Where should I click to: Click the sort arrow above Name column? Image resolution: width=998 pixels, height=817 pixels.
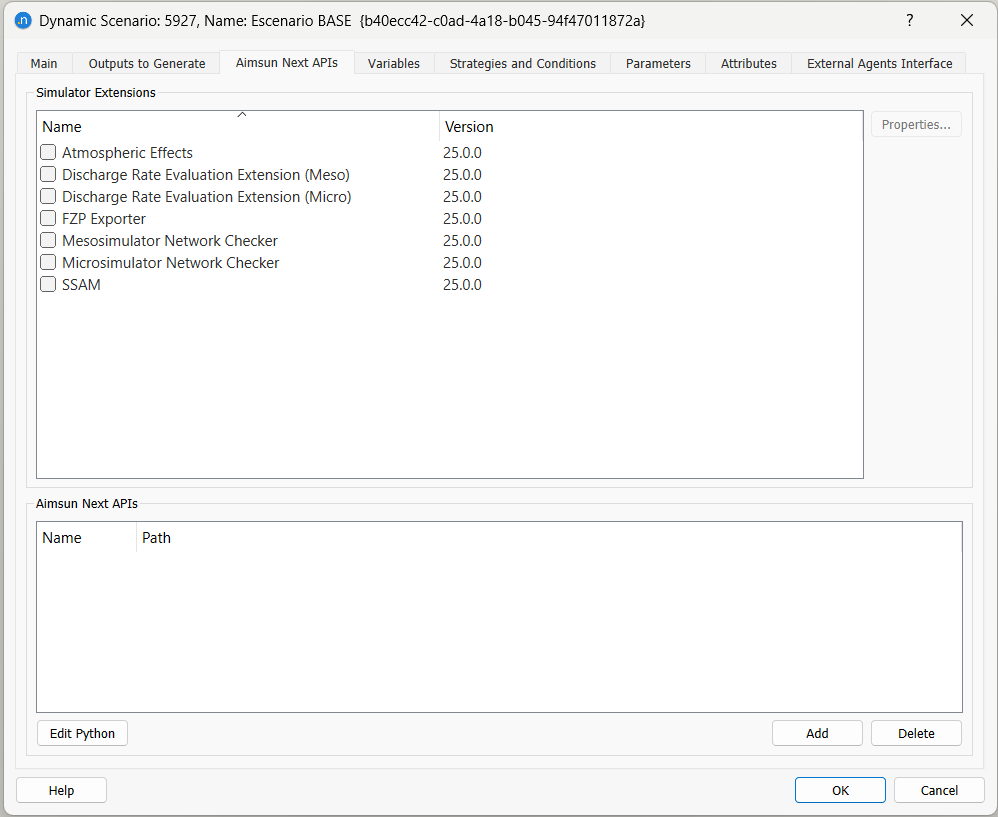[x=241, y=115]
